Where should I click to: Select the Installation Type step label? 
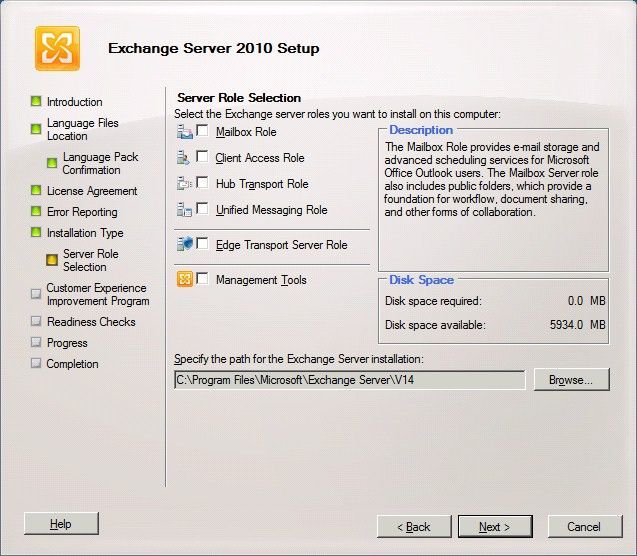click(85, 233)
